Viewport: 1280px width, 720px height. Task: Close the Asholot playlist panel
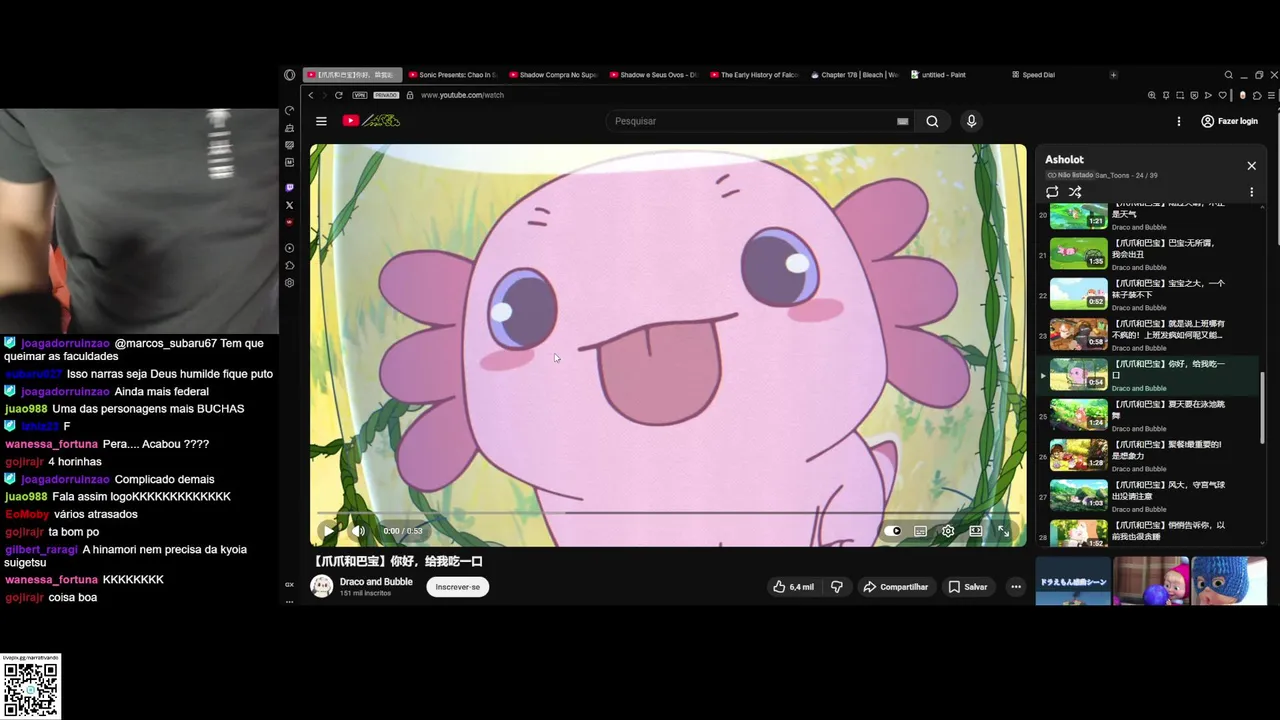(x=1251, y=166)
